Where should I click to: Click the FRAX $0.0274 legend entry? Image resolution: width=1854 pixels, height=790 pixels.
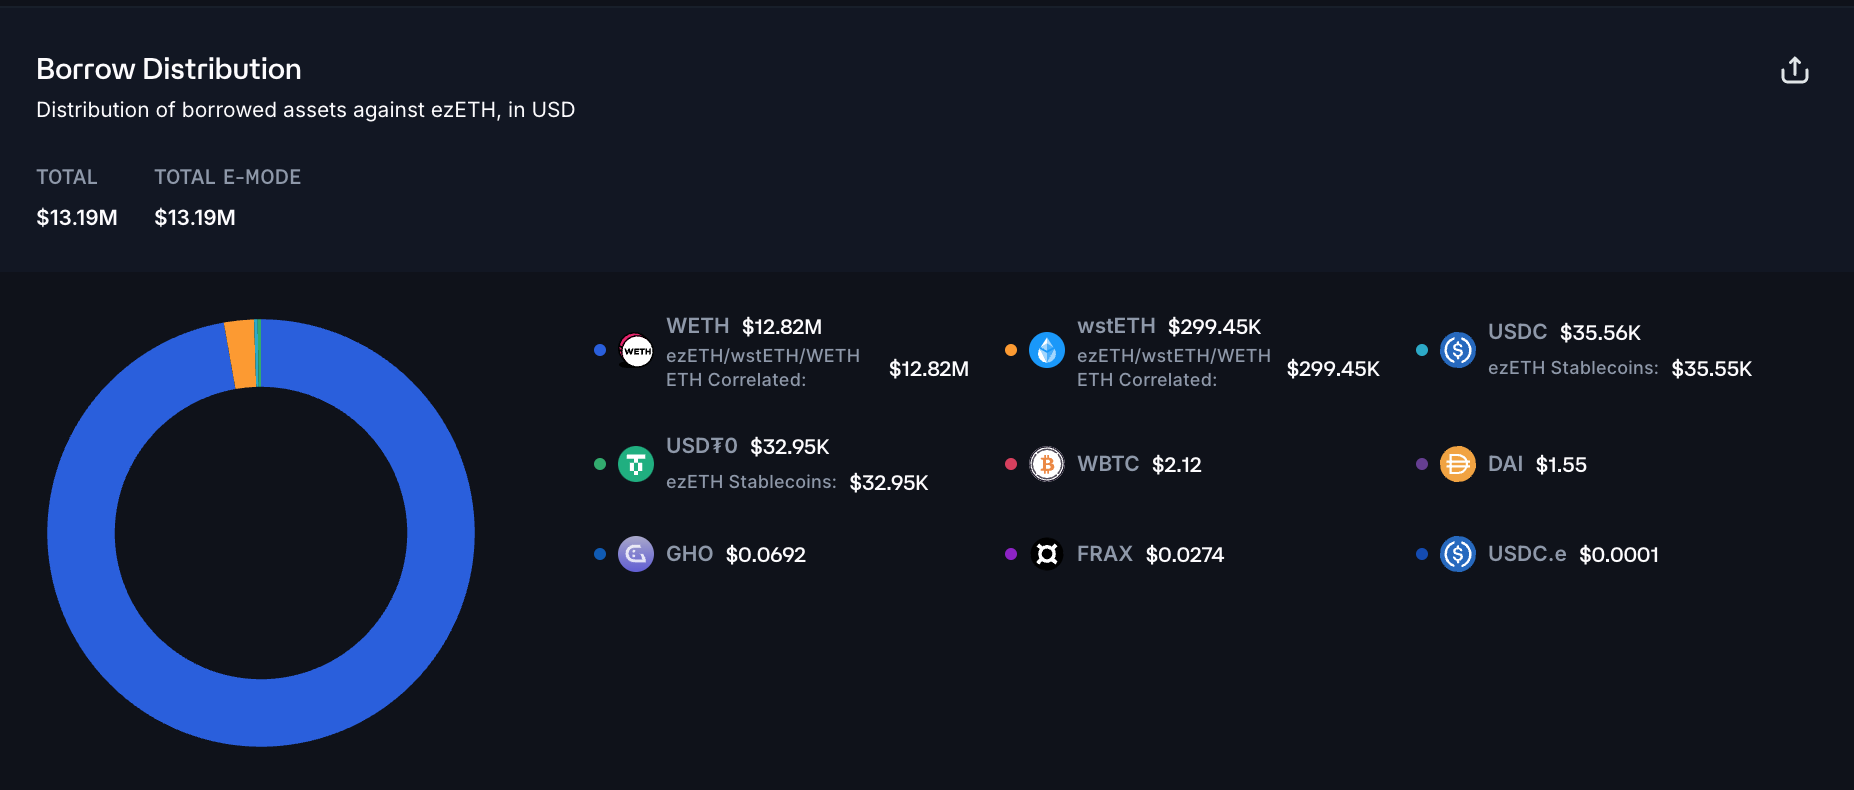[1150, 554]
